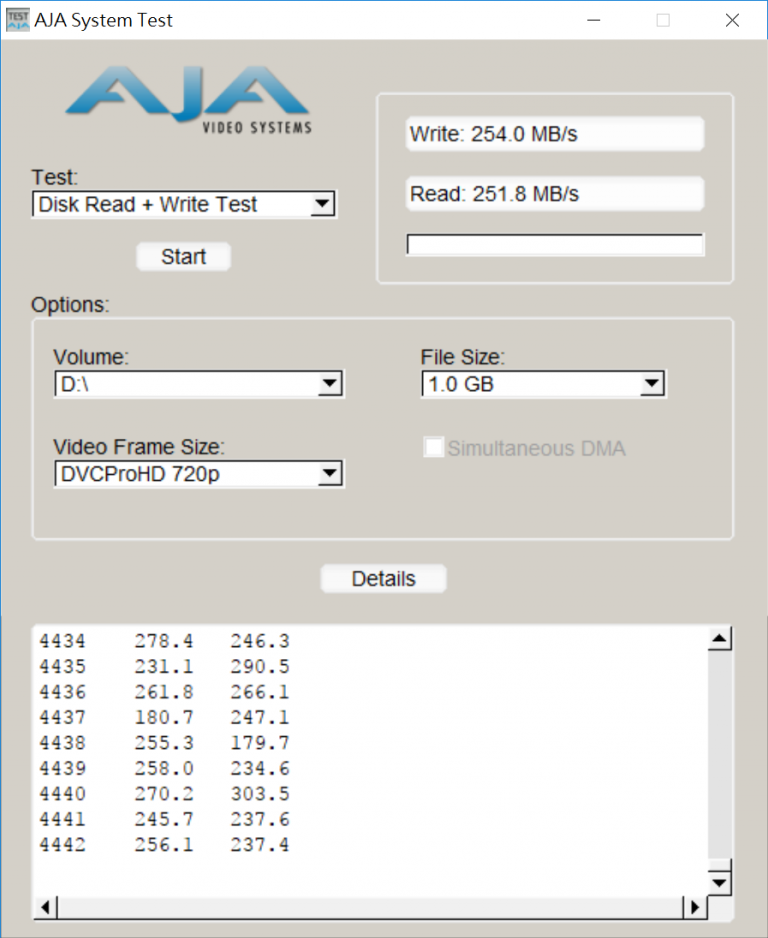
Task: Click the horizontal scroll left arrow
Action: [45, 907]
